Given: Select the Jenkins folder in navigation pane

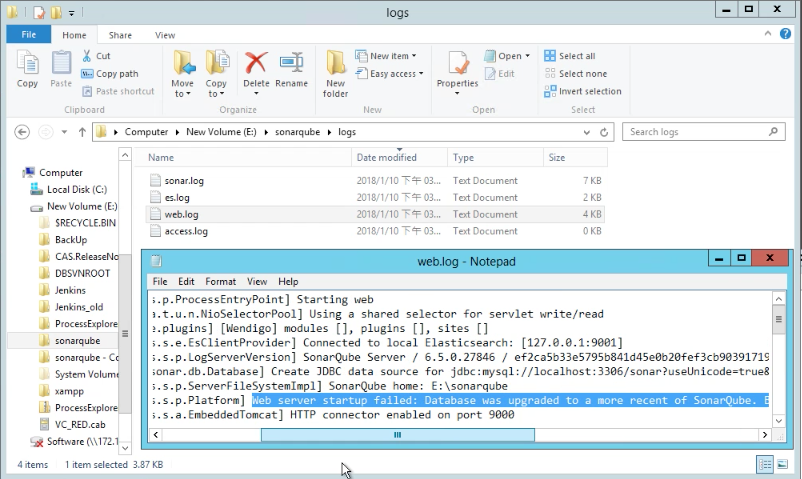Looking at the screenshot, I should coord(71,290).
